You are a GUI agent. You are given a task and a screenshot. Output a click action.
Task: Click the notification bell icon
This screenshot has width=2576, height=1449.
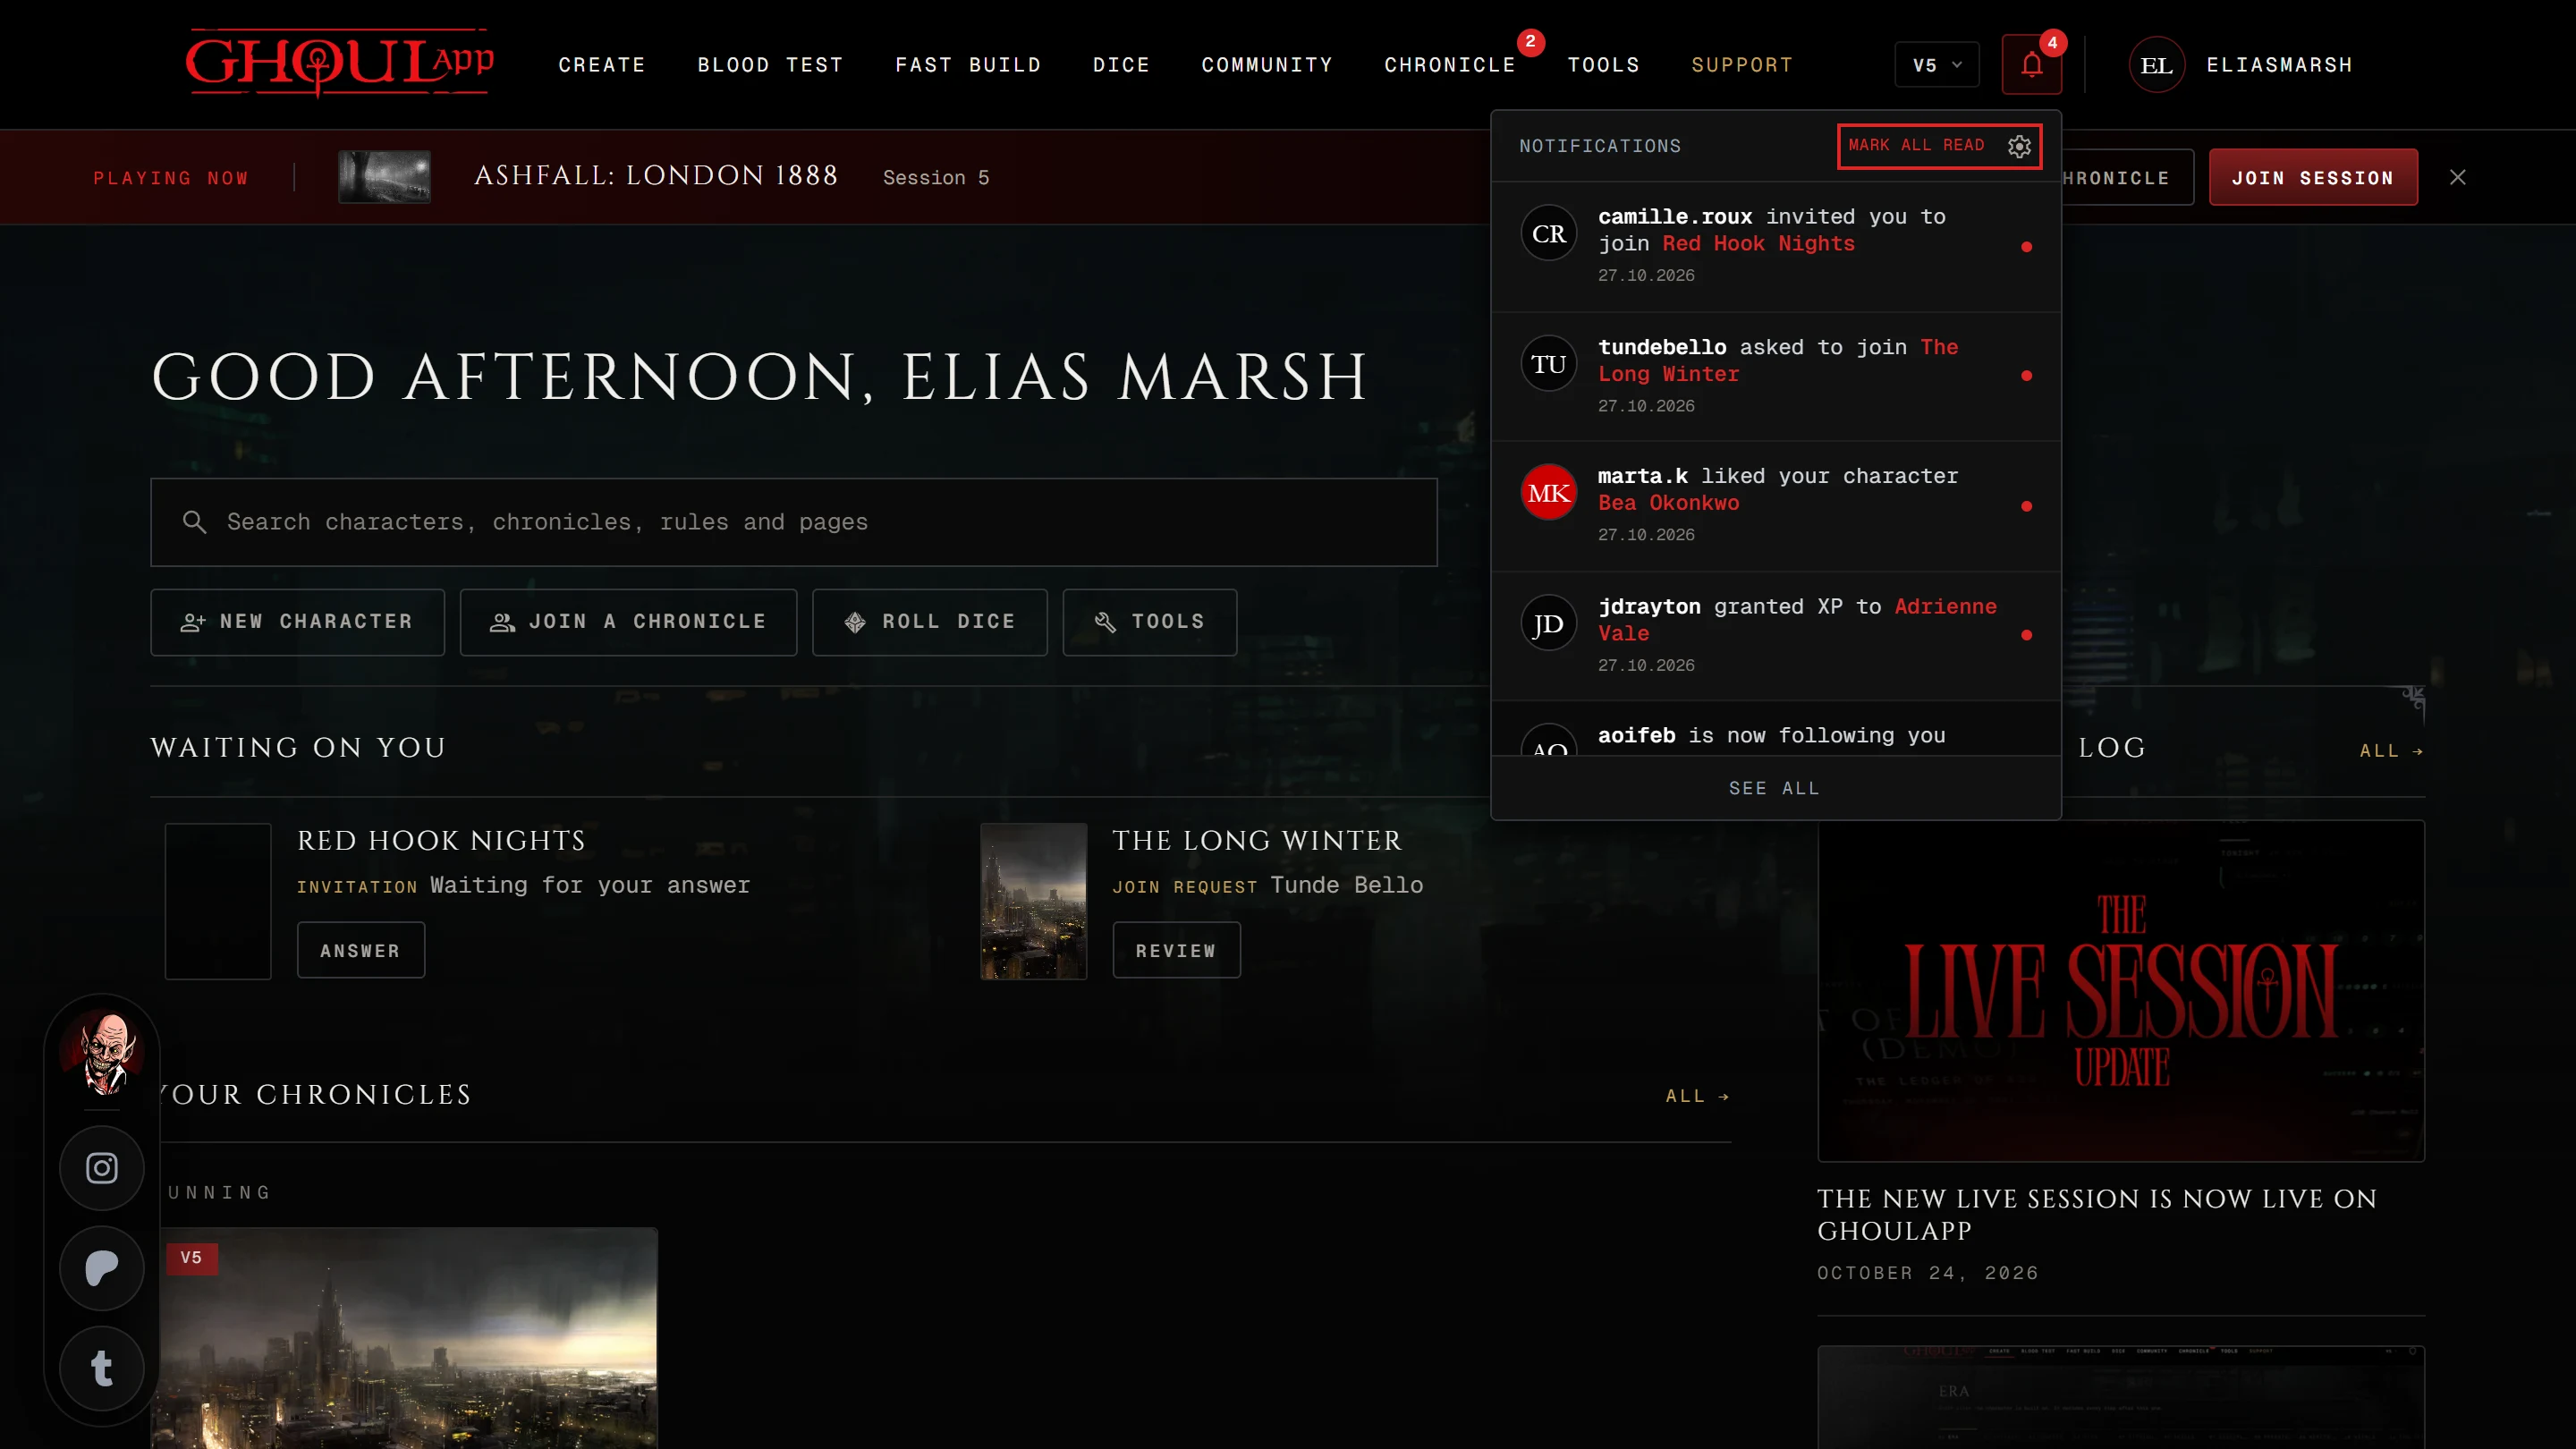[x=2031, y=65]
